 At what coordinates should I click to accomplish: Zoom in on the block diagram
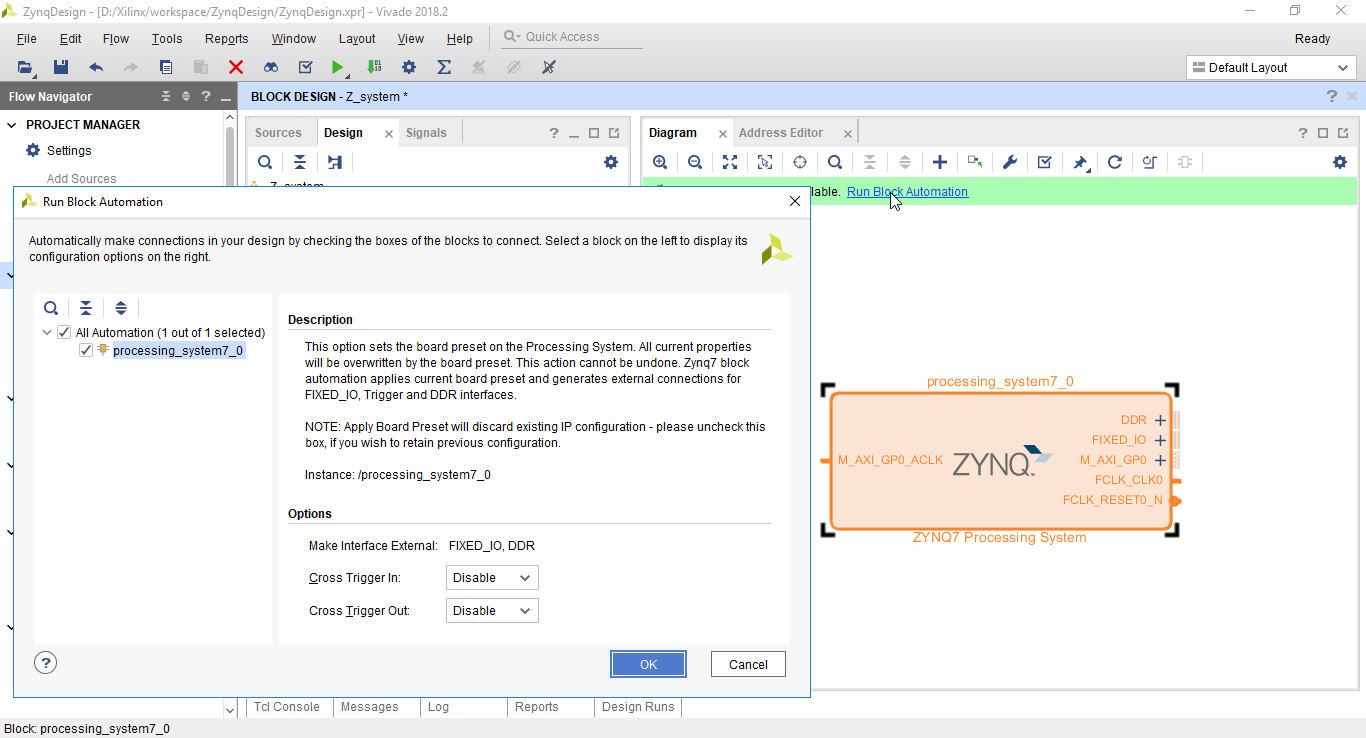click(x=660, y=162)
